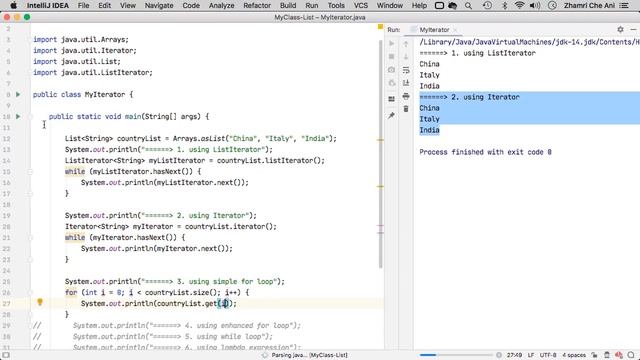Image resolution: width=640 pixels, height=360 pixels.
Task: Open Bluetooth menu bar icon
Action: click(x=504, y=5)
